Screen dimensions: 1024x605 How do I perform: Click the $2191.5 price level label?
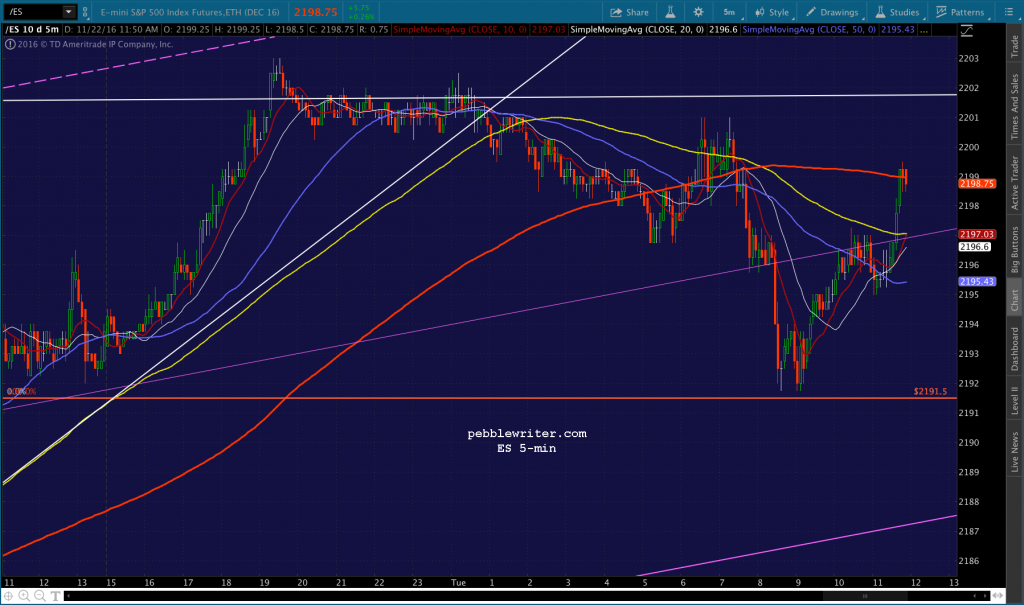click(930, 391)
